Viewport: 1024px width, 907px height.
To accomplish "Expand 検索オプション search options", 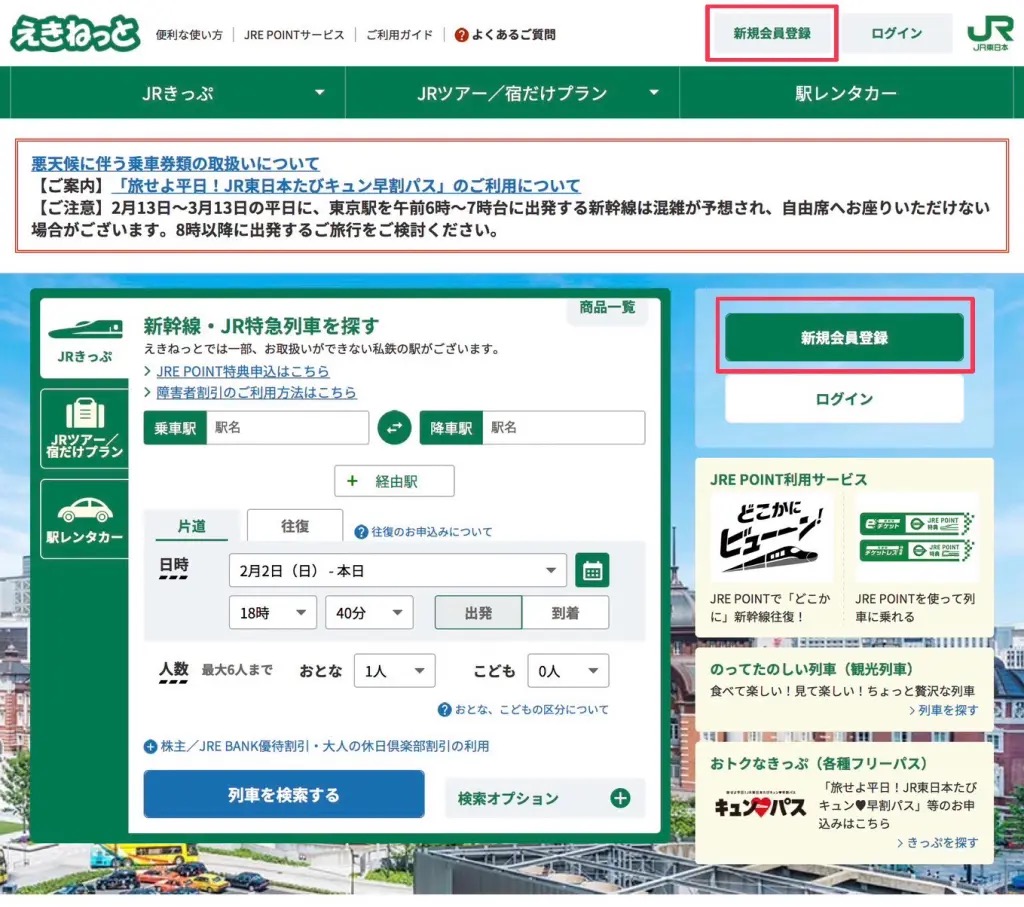I will click(545, 798).
